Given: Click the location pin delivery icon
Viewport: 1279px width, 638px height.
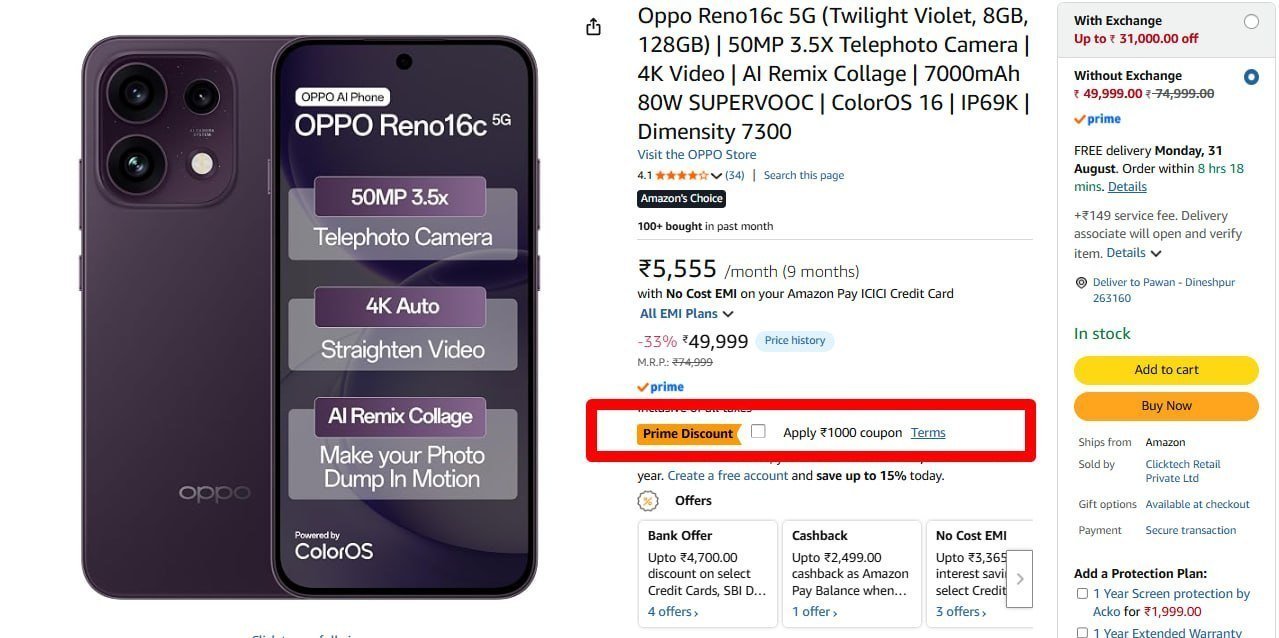Looking at the screenshot, I should (1080, 283).
